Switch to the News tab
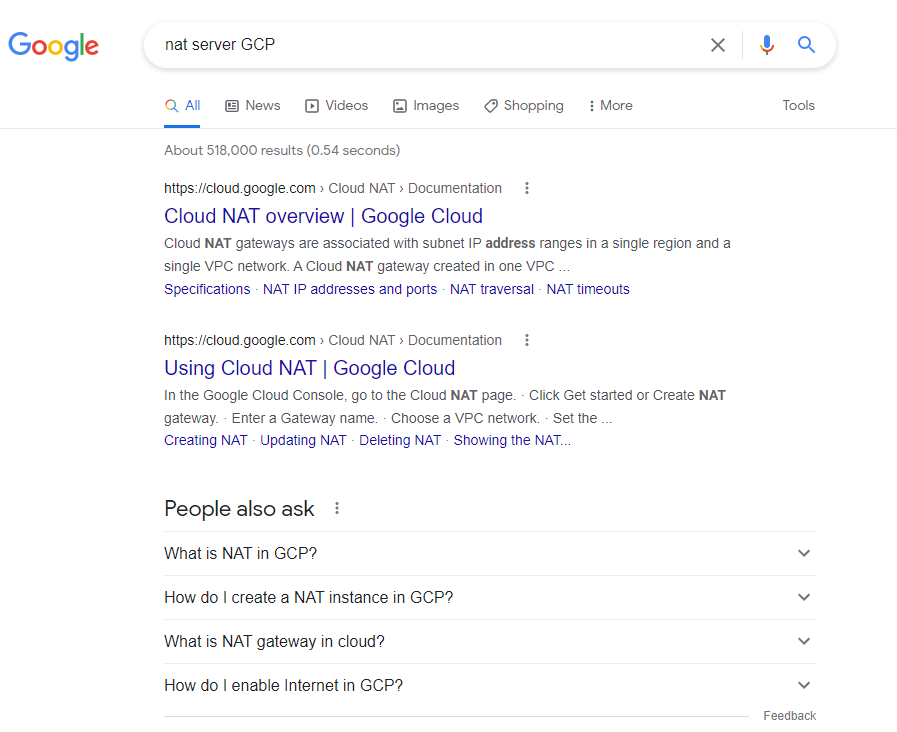Viewport: 897px width, 732px height. click(x=252, y=106)
